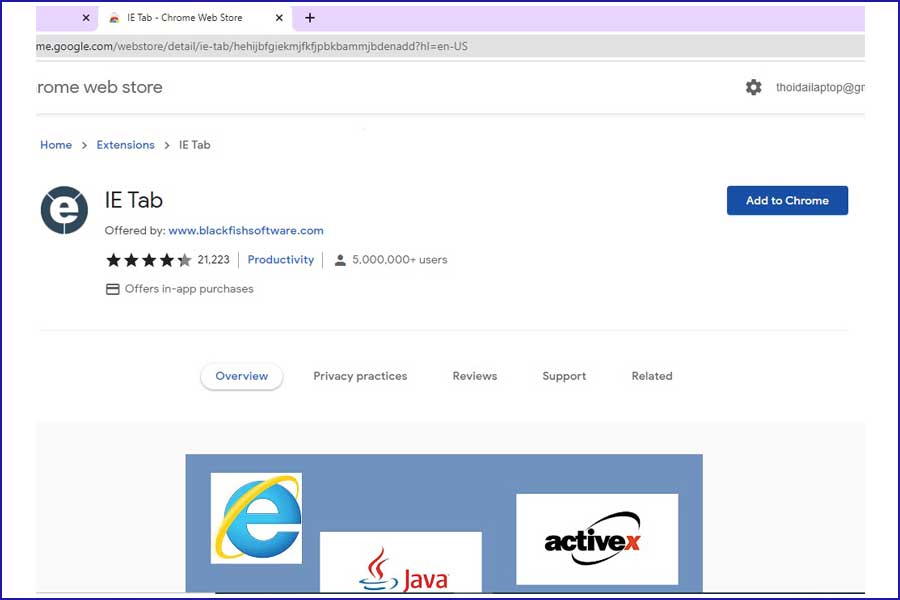
Task: Click the 21,223 ratings count
Action: click(212, 259)
